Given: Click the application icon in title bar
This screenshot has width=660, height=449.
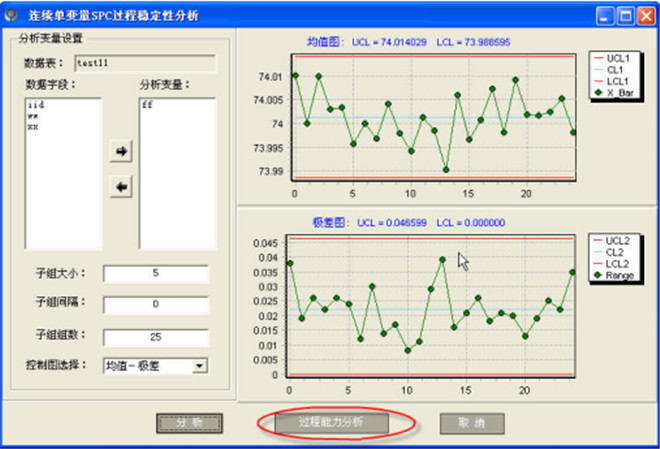Looking at the screenshot, I should tap(13, 16).
